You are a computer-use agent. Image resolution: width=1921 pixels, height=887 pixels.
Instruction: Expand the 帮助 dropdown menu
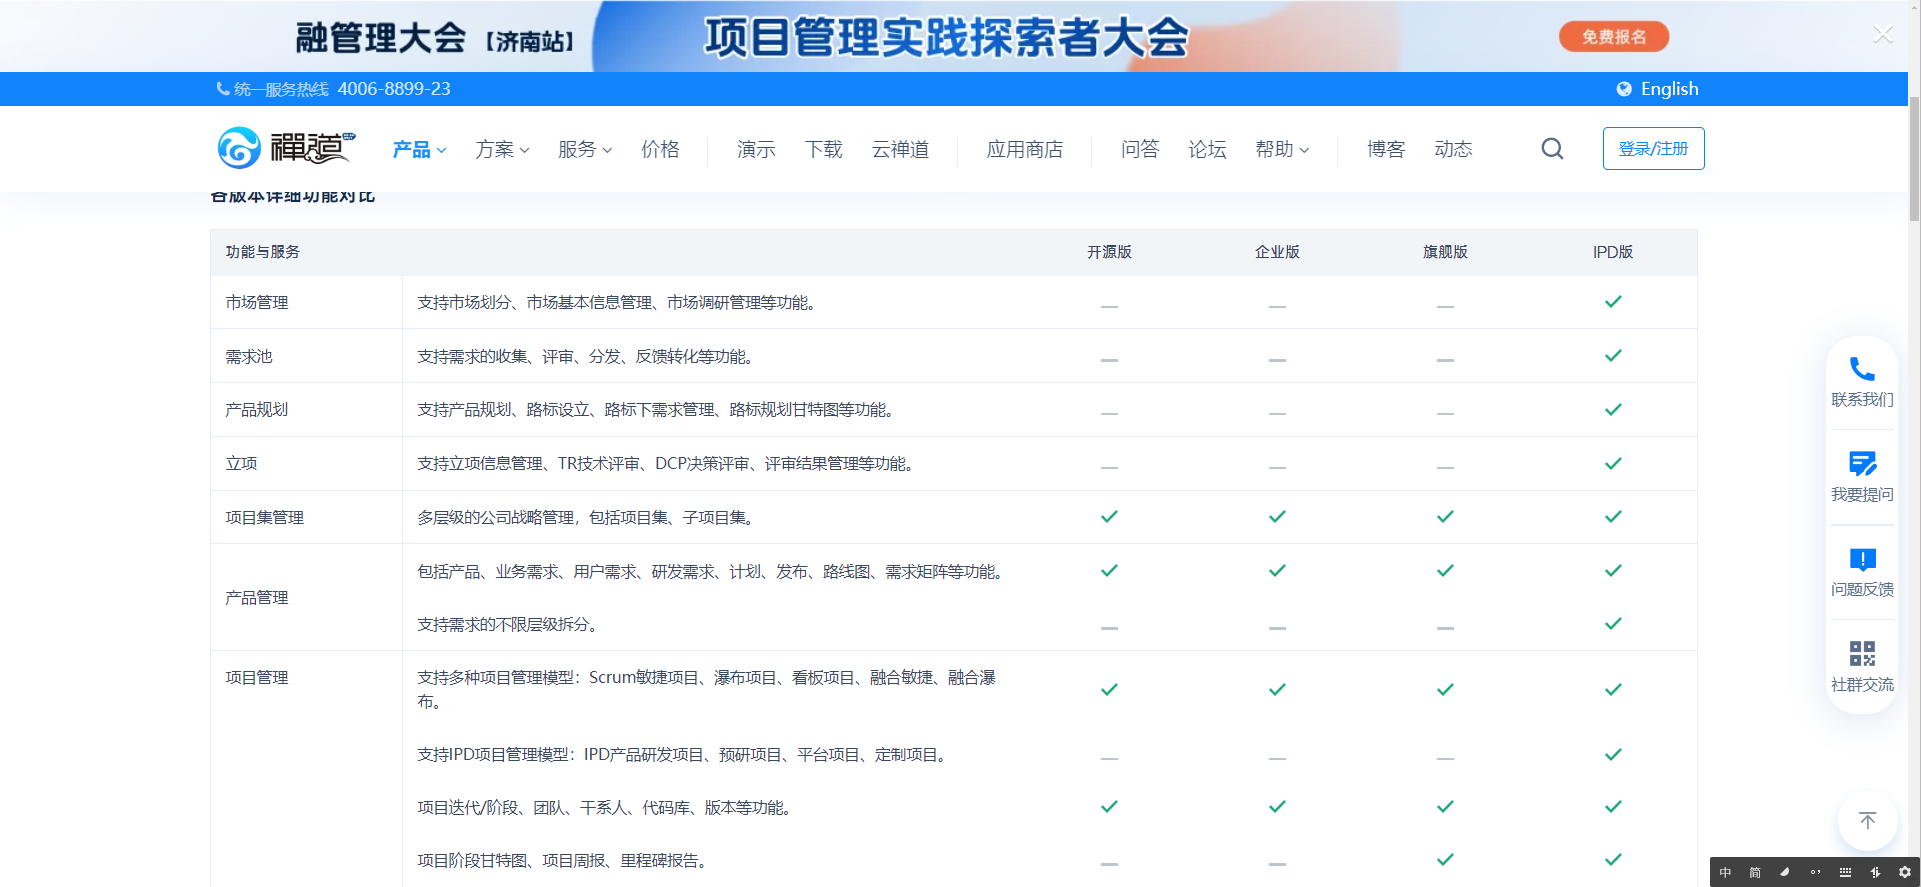click(1282, 149)
